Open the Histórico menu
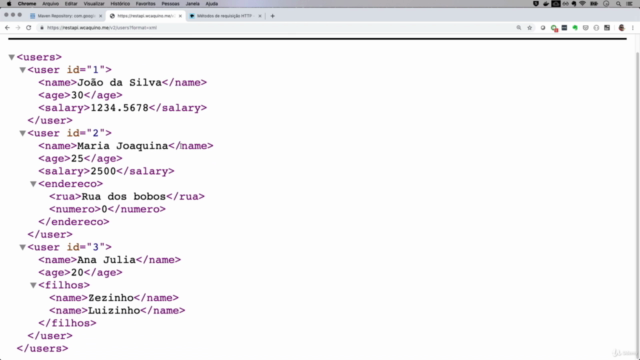 (120, 4)
